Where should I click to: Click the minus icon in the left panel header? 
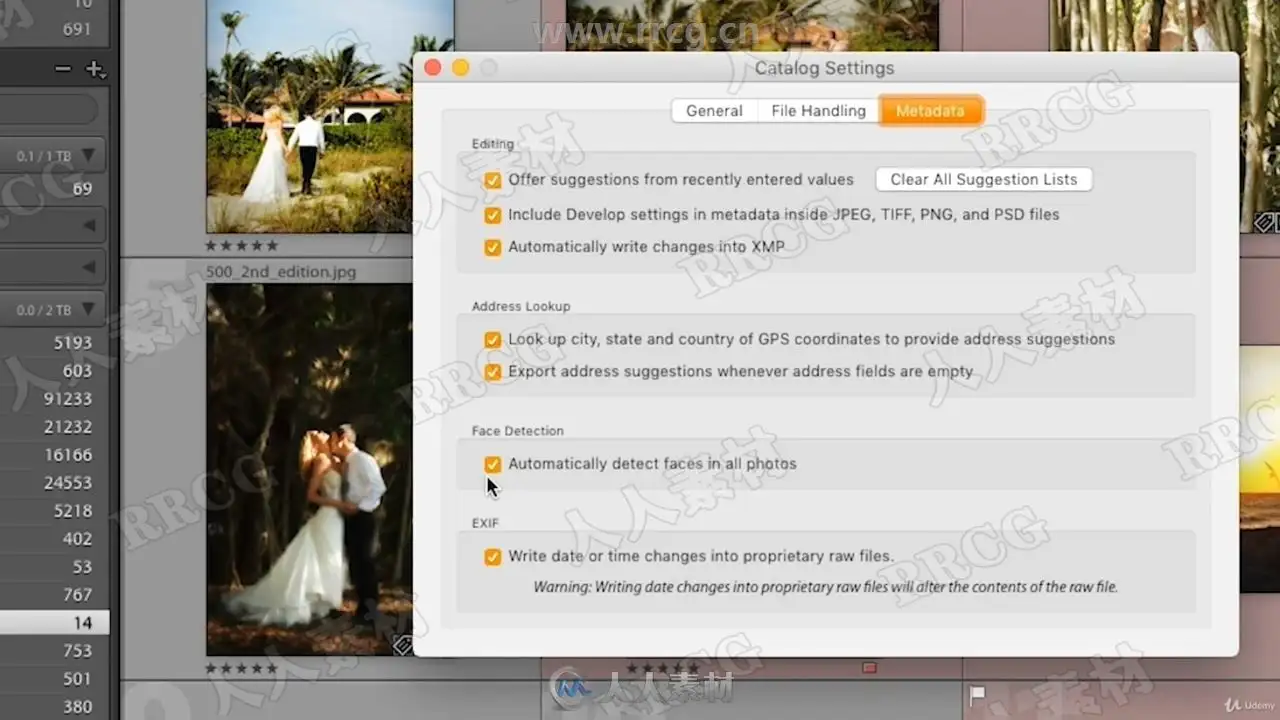(63, 69)
